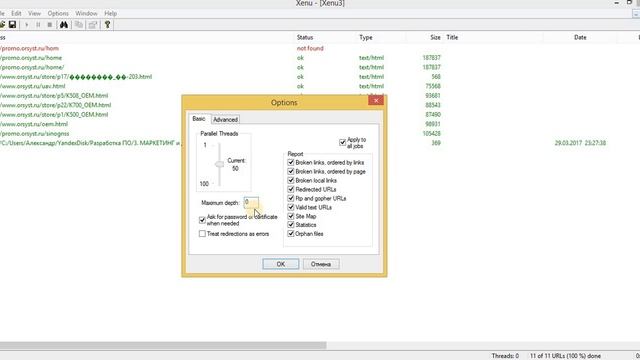Close the Options dialog with the red X
The image size is (640, 360).
tap(376, 100)
